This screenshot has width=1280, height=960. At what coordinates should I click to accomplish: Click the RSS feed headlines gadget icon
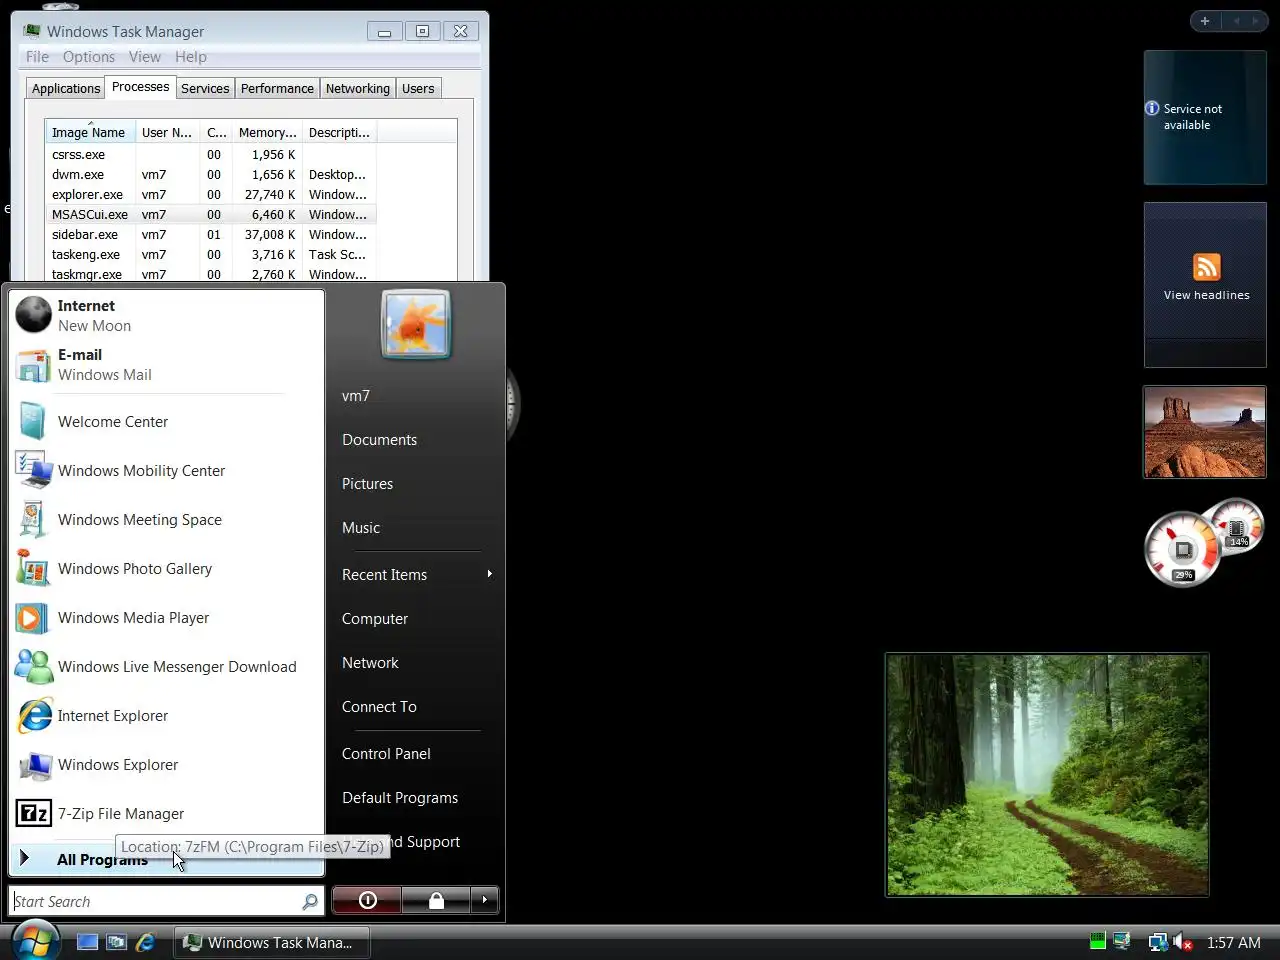1207,267
